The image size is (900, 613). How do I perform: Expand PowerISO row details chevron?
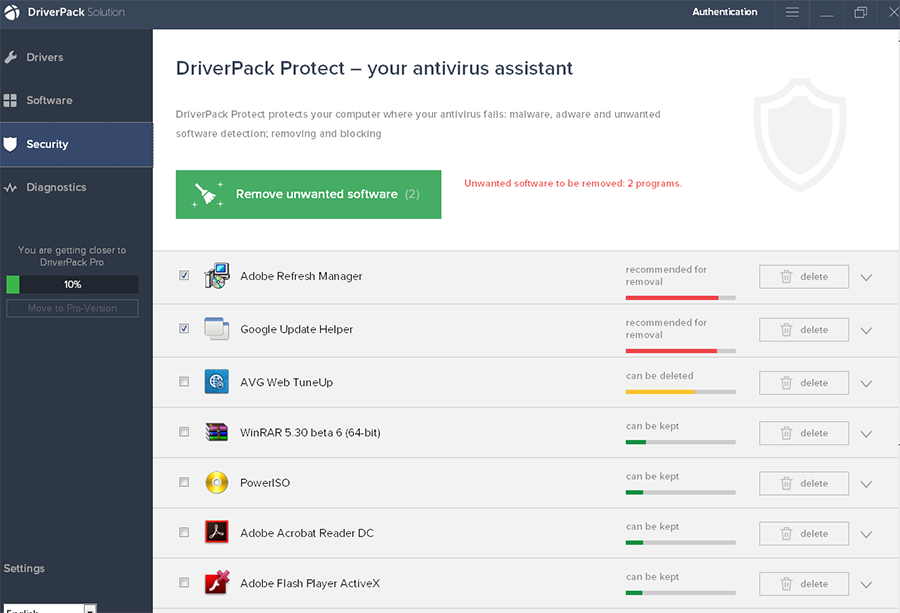pos(866,484)
